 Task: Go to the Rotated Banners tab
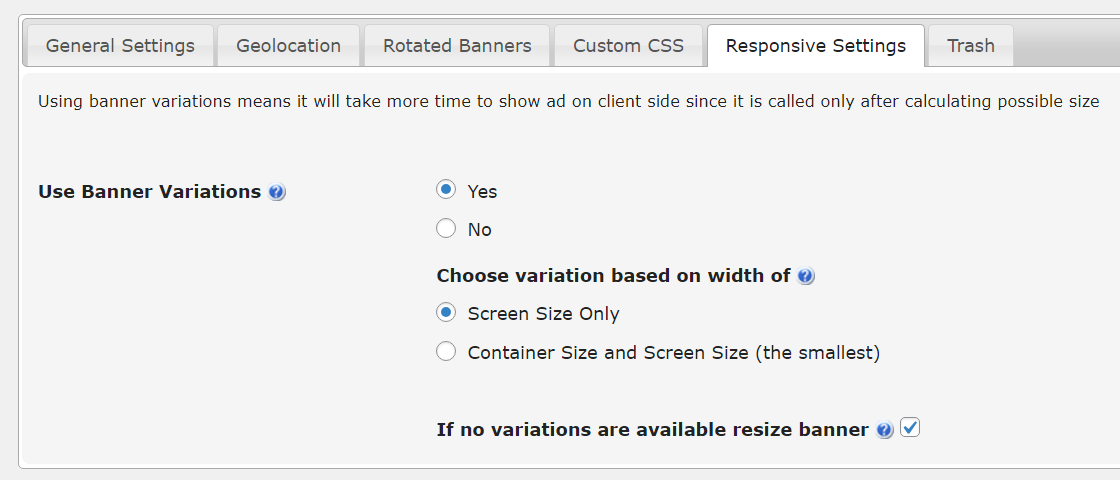(x=457, y=46)
